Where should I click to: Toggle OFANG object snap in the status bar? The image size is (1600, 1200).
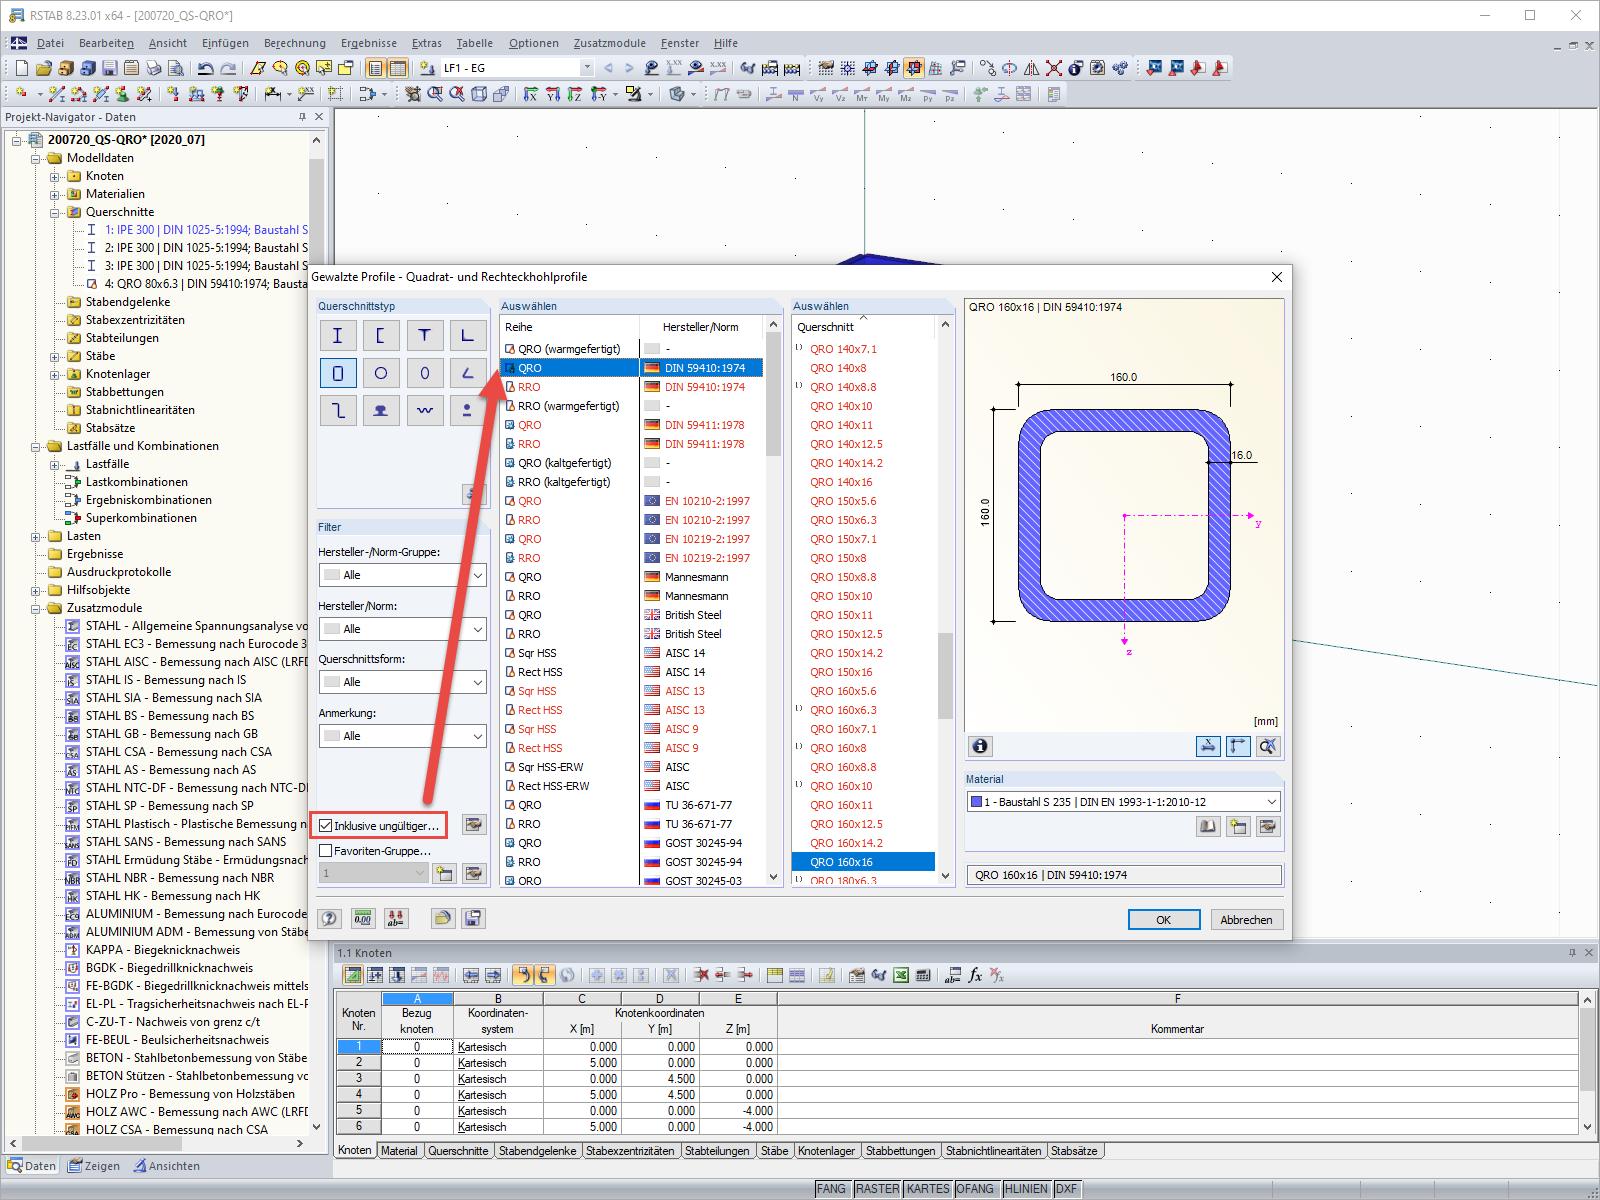tap(975, 1189)
